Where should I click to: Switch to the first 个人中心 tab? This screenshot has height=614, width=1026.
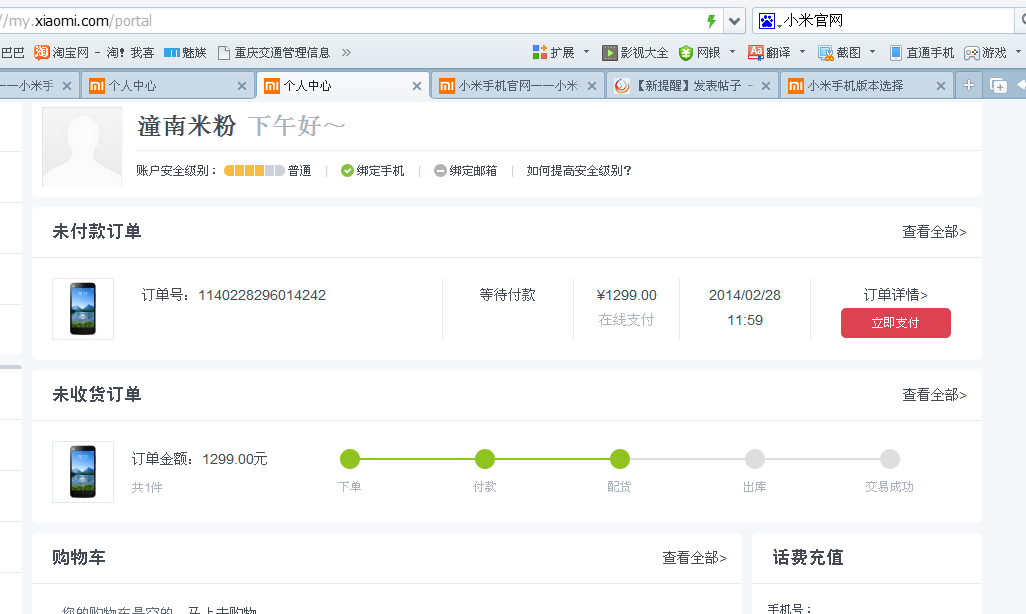coord(168,86)
